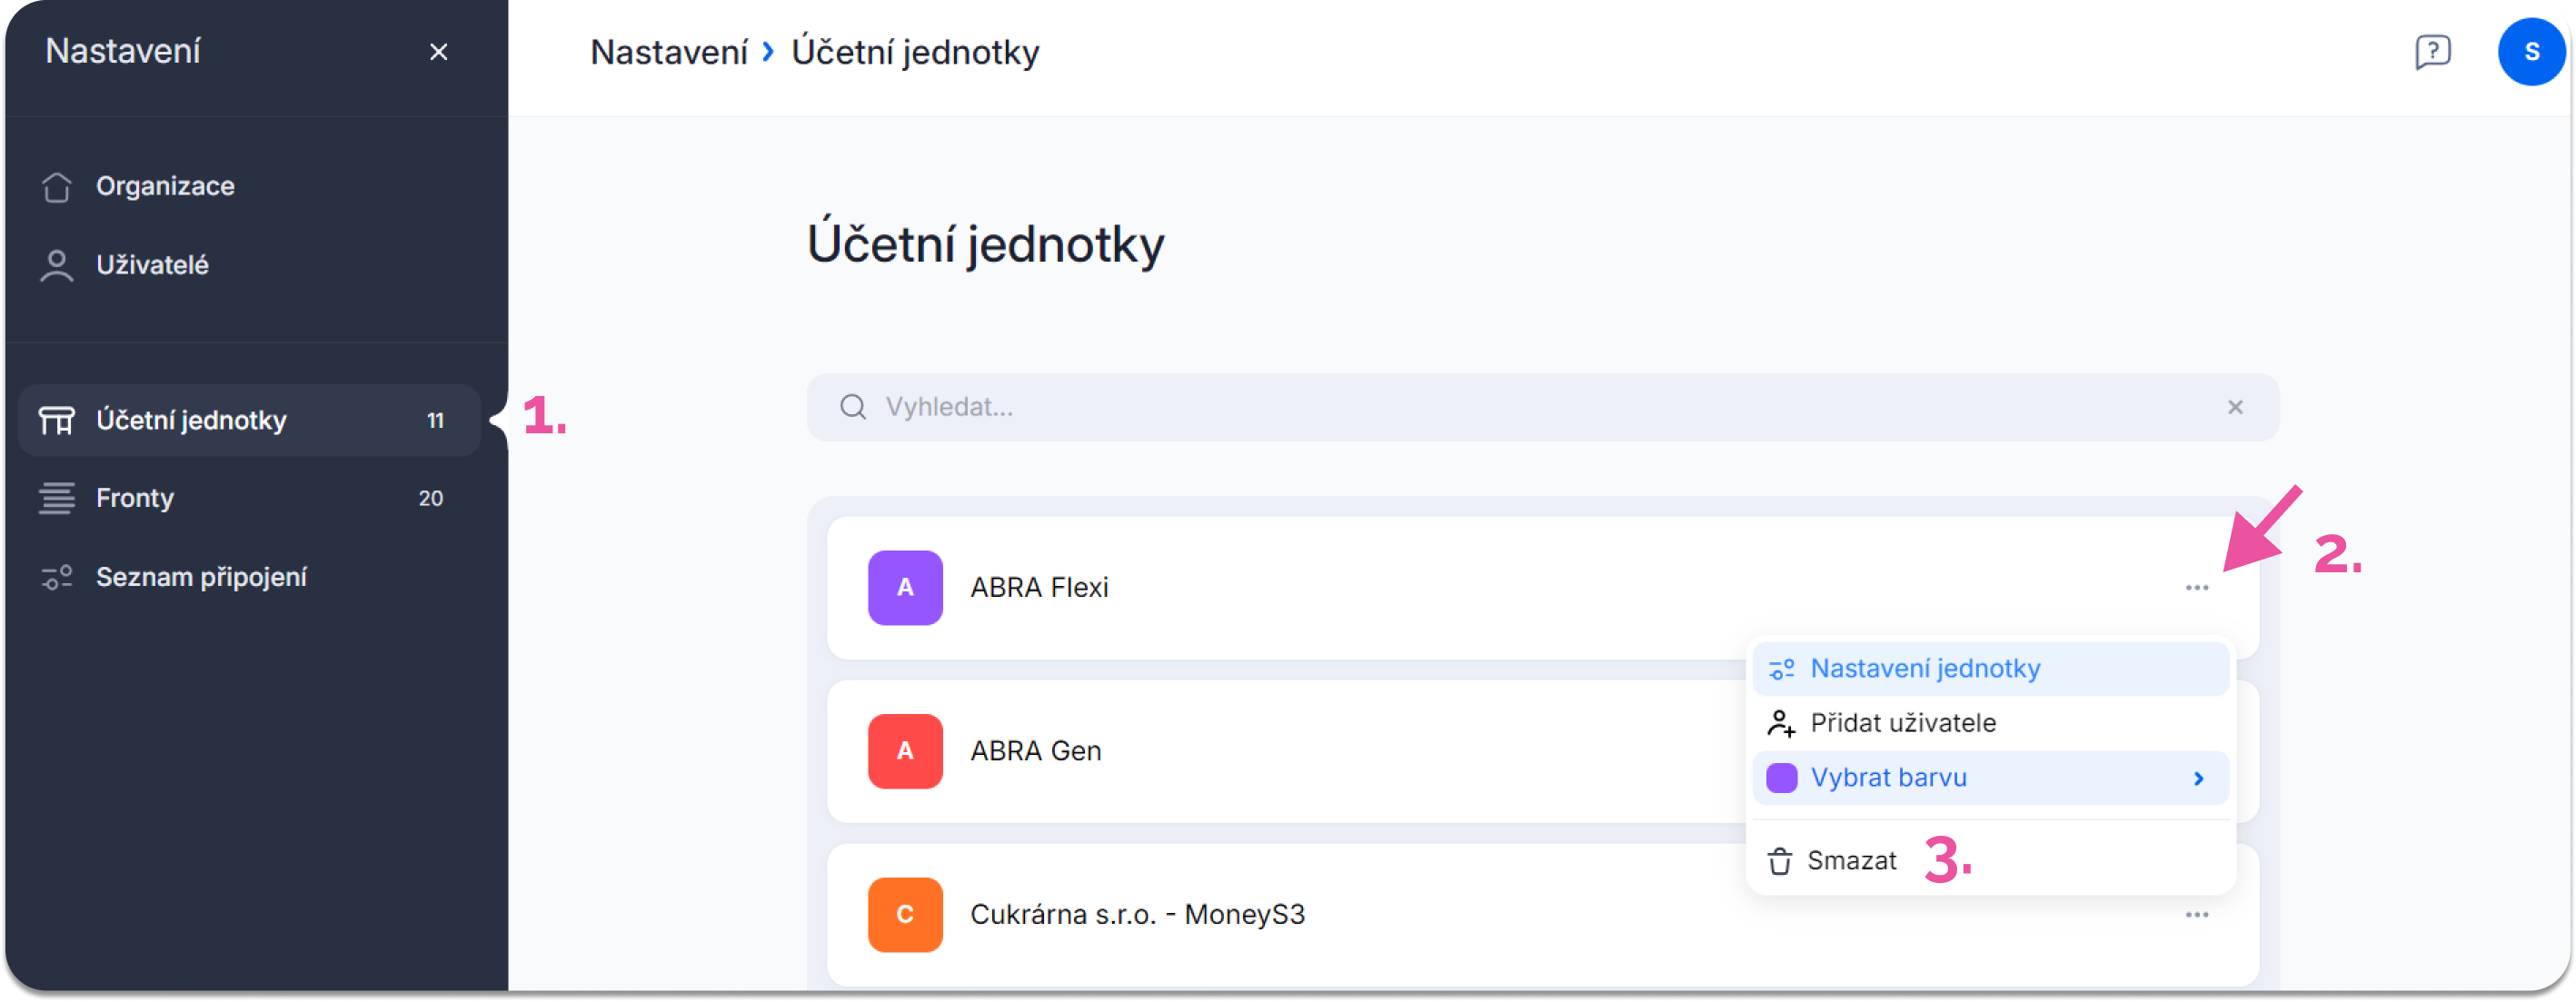2576x1002 pixels.
Task: Click the red ABRA Gen avatar
Action: coord(905,751)
